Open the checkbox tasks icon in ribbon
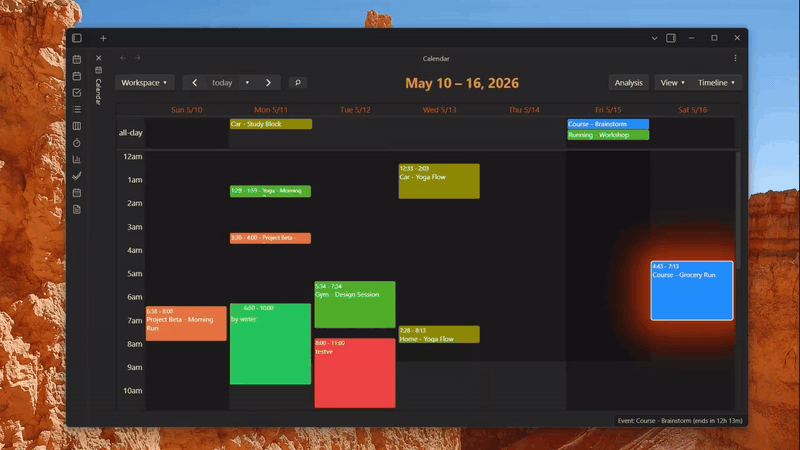This screenshot has width=800, height=450. pos(77,93)
